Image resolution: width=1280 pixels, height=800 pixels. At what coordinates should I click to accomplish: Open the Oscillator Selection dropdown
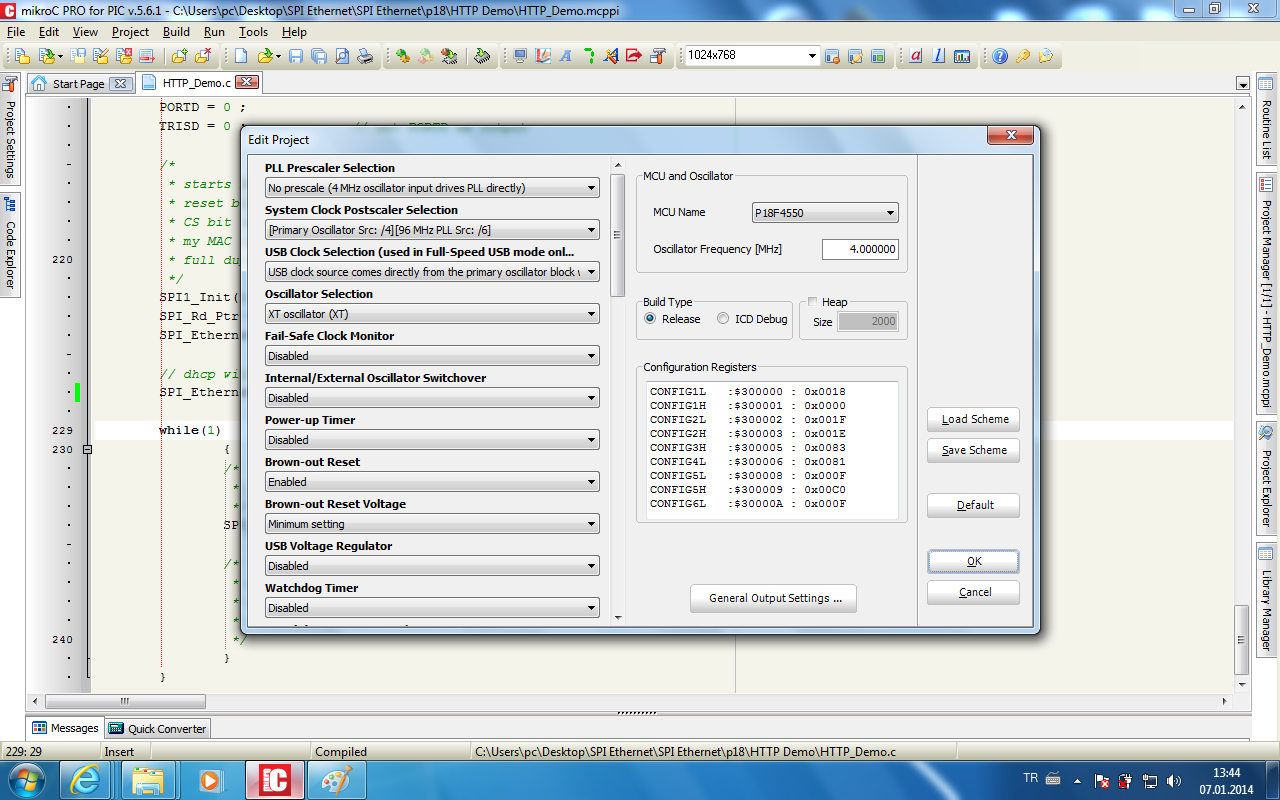coord(432,314)
